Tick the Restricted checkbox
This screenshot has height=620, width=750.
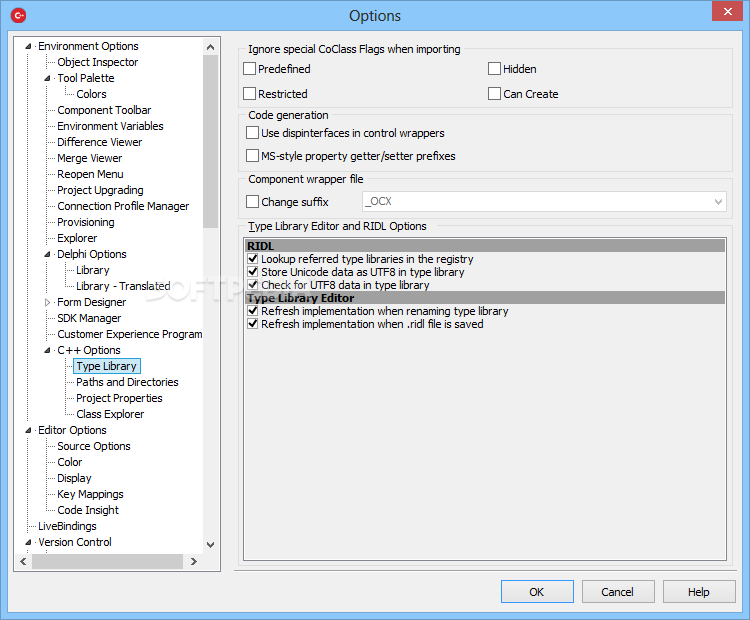pyautogui.click(x=249, y=94)
